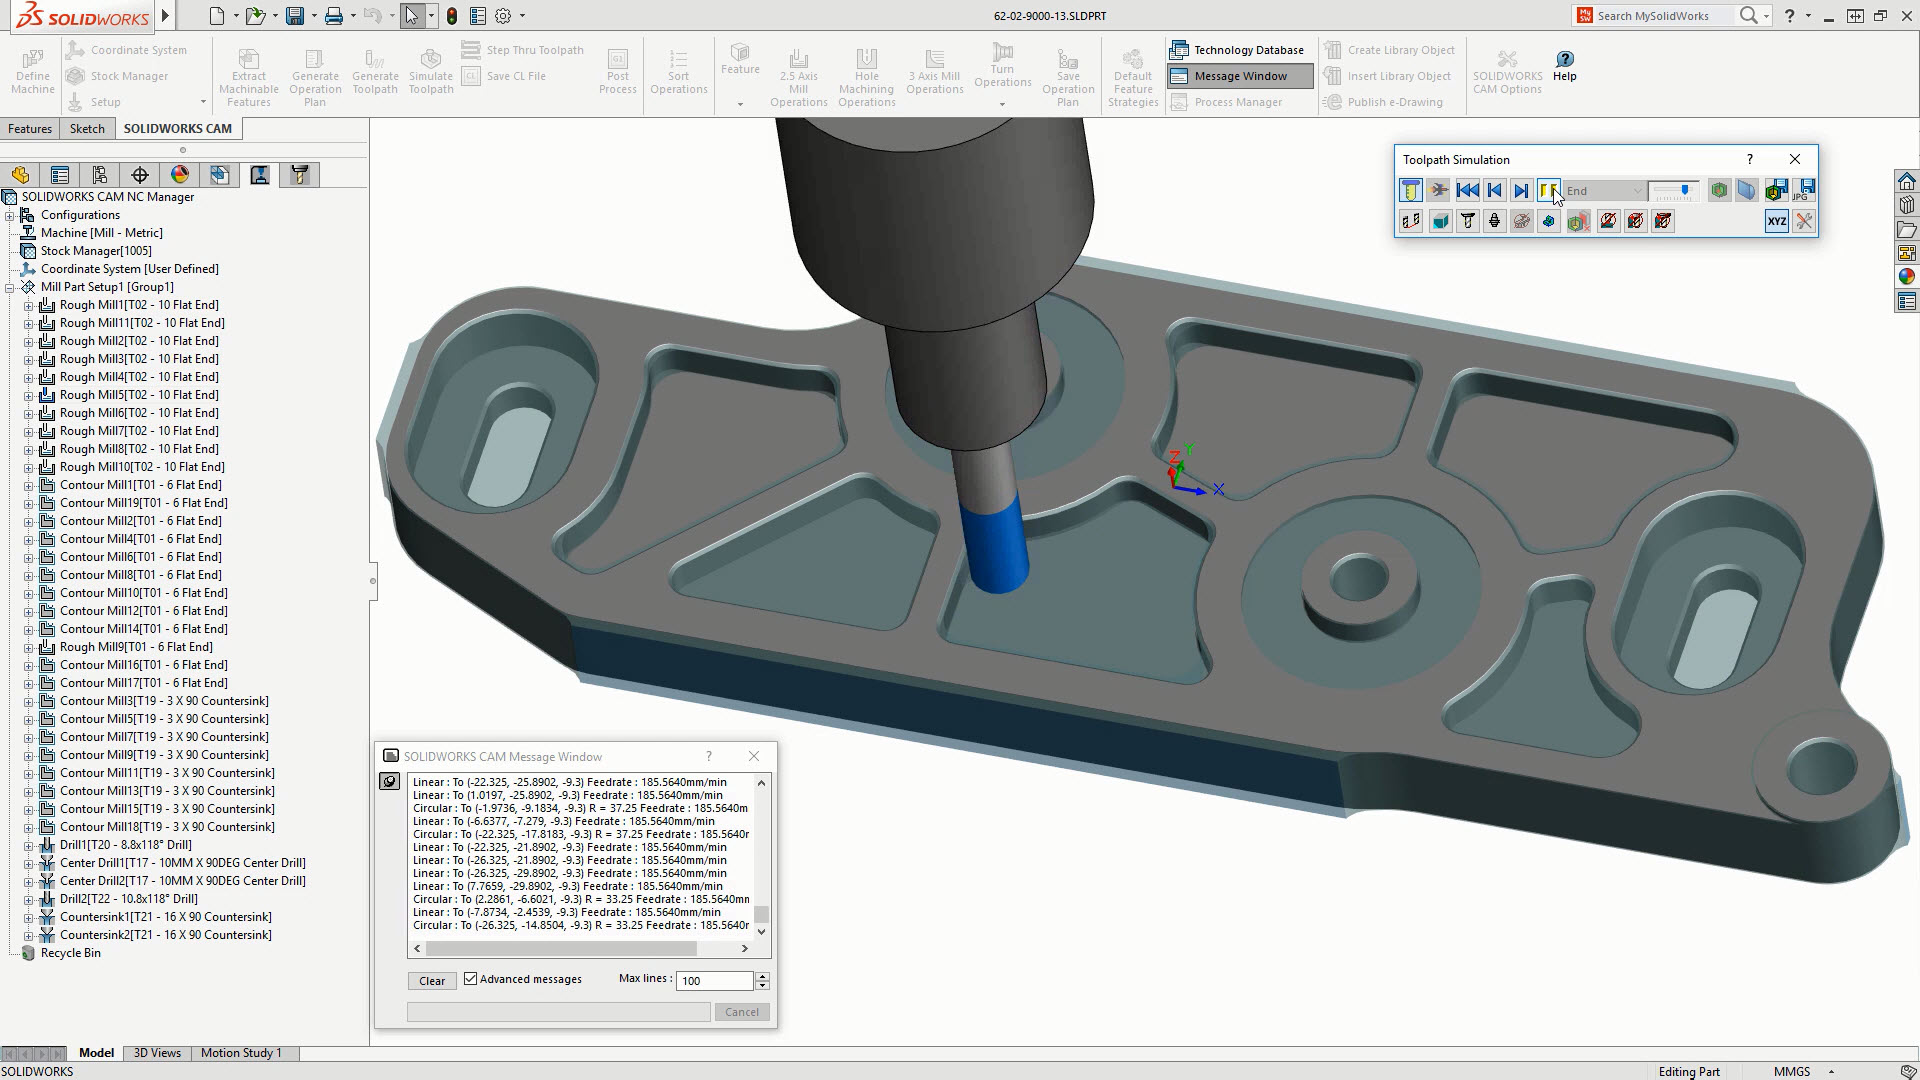This screenshot has height=1080, width=1920.
Task: Expand the Configurations tree node
Action: pyautogui.click(x=9, y=216)
